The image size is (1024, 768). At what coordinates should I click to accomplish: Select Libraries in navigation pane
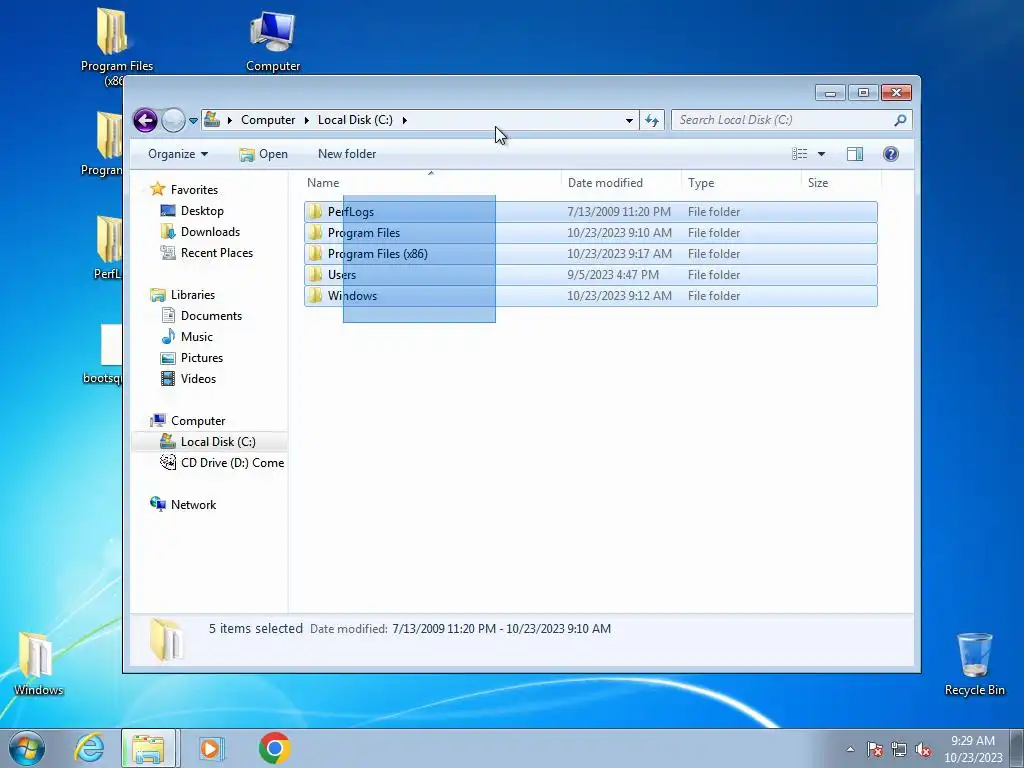[182, 295]
